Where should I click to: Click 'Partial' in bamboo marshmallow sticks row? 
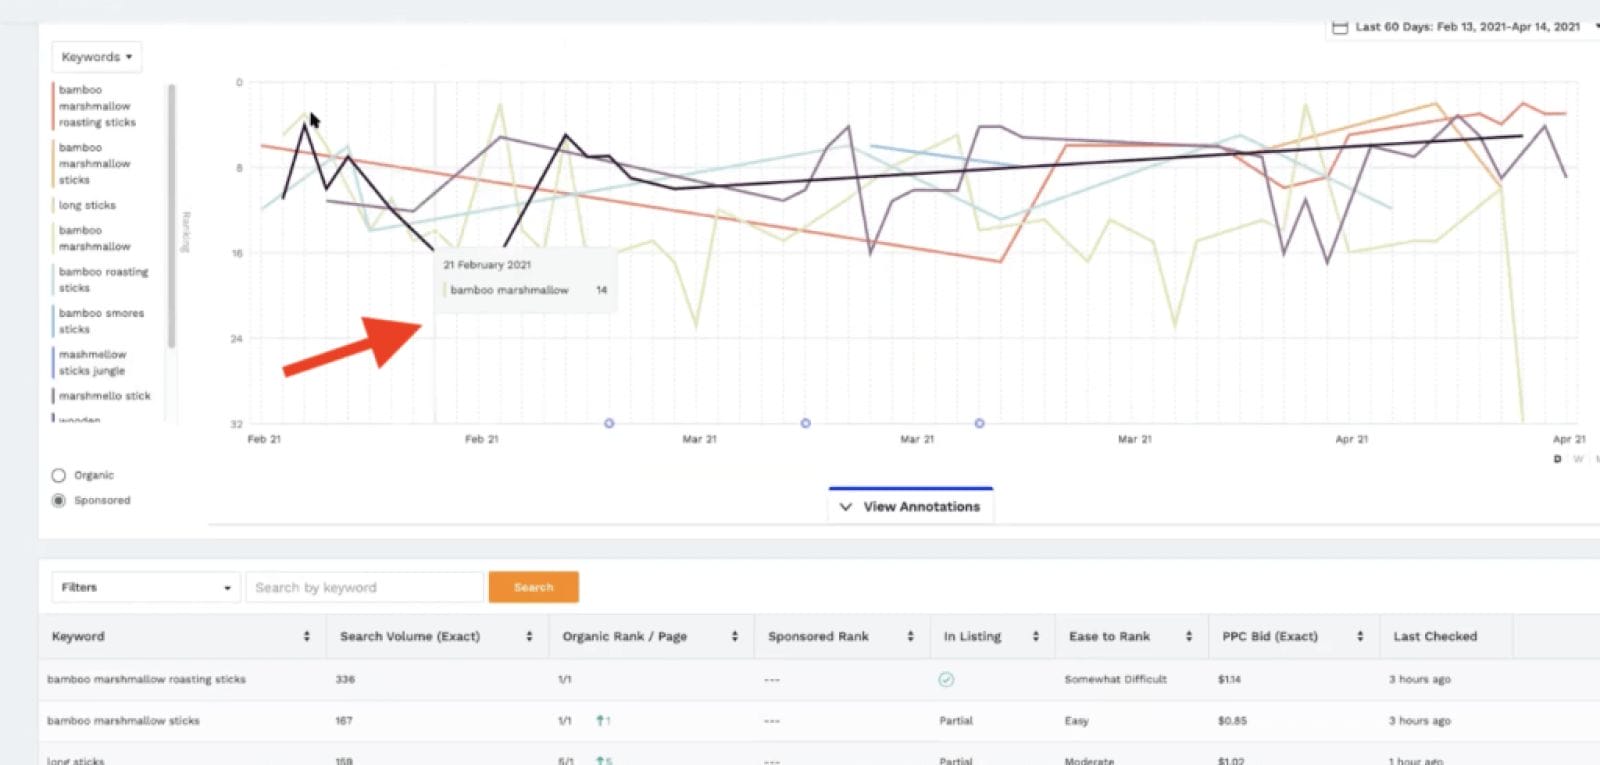point(956,720)
